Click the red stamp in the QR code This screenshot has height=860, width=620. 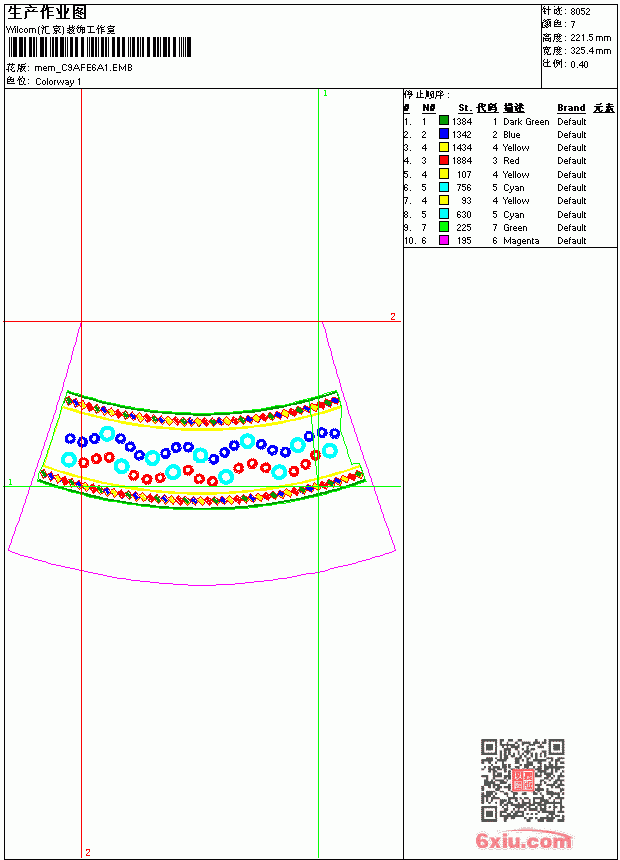522,780
